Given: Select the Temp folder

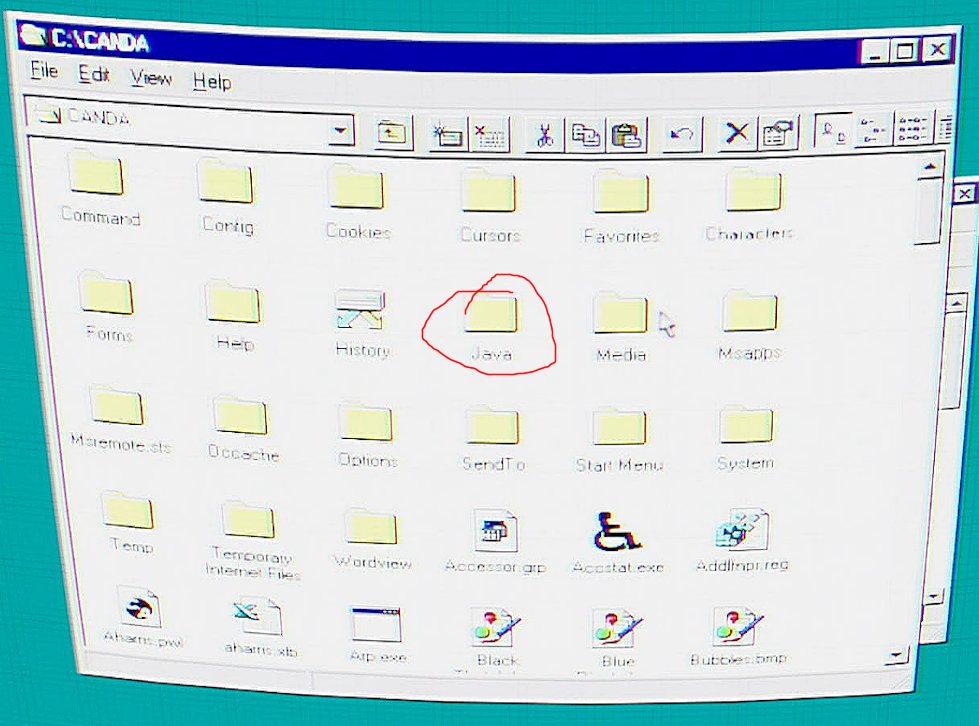Looking at the screenshot, I should (129, 523).
